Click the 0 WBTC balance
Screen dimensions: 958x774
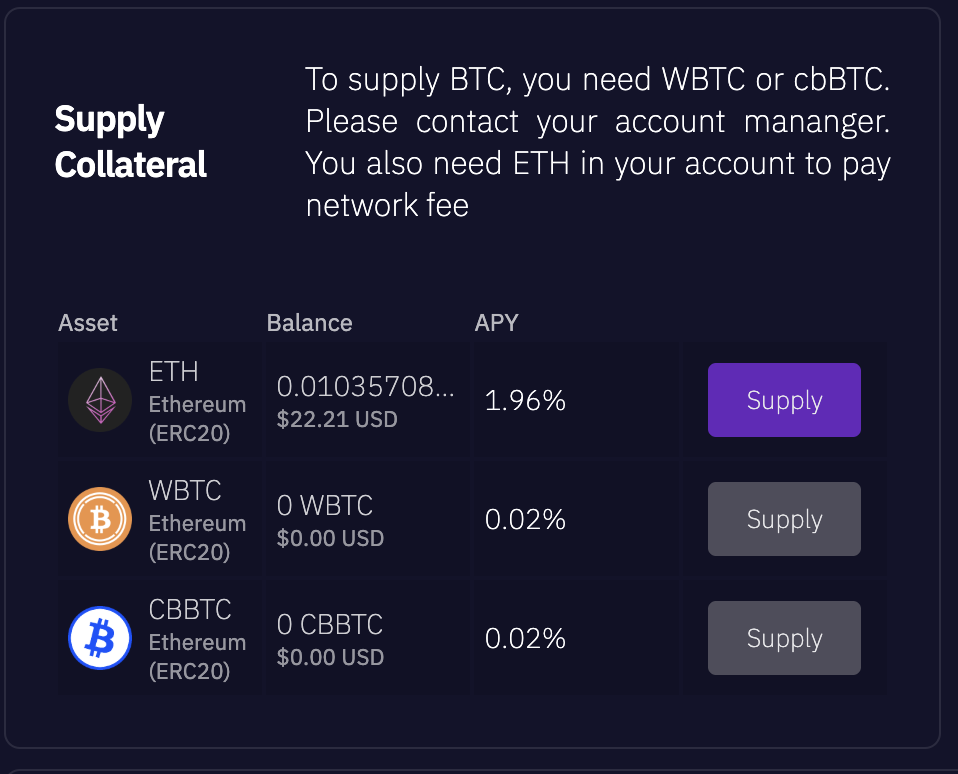(324, 505)
